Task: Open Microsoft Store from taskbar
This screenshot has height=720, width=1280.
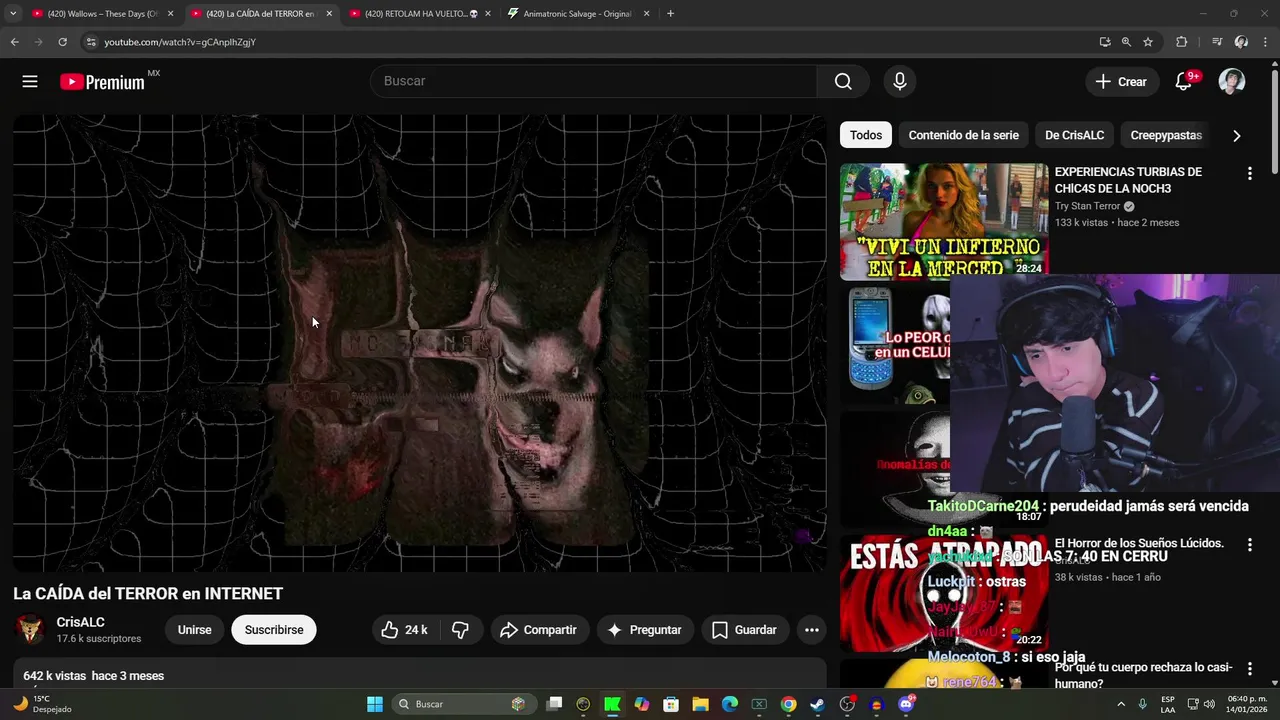Action: pos(671,704)
